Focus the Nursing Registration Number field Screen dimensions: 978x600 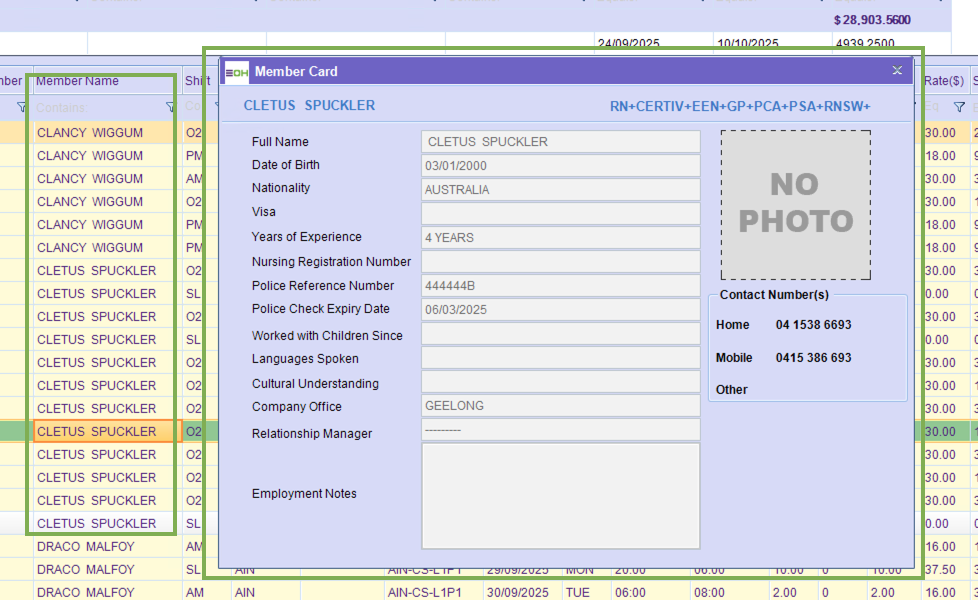click(x=560, y=262)
